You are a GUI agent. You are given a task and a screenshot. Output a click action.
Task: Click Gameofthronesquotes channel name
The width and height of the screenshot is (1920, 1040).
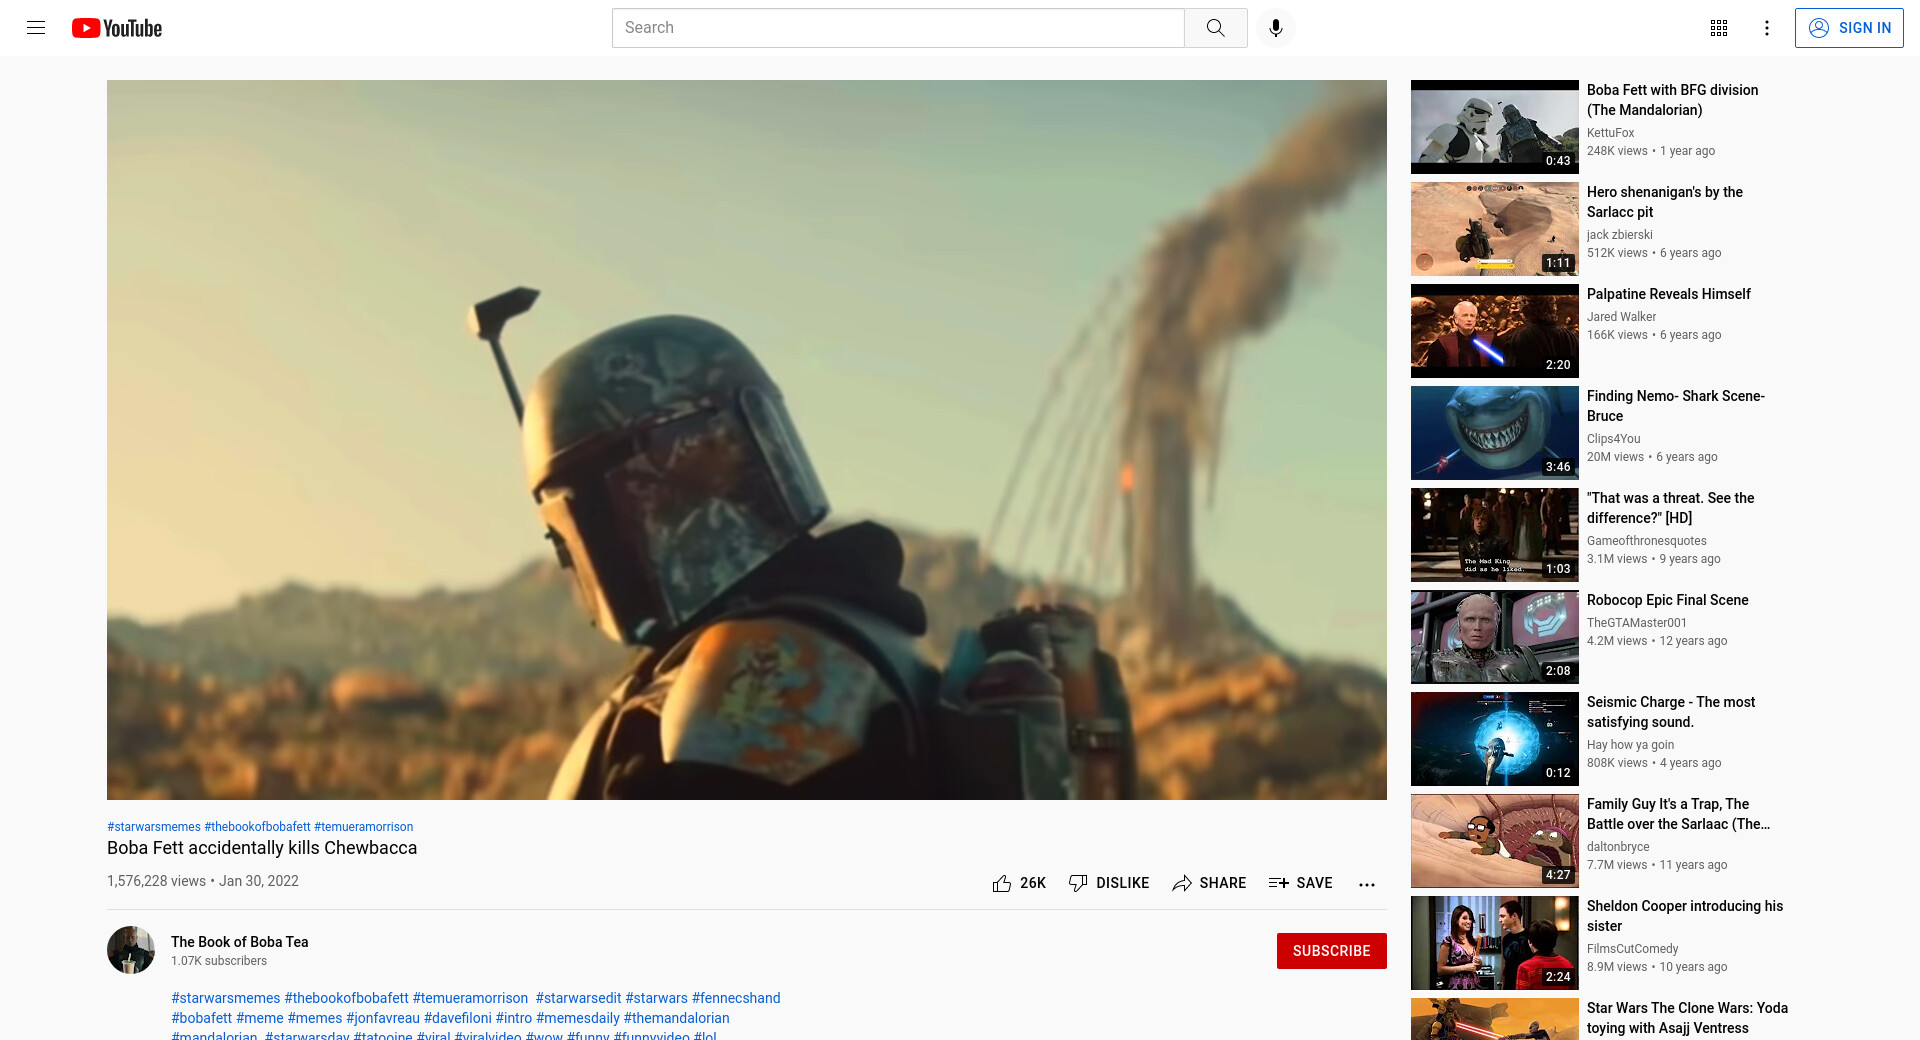(x=1647, y=541)
